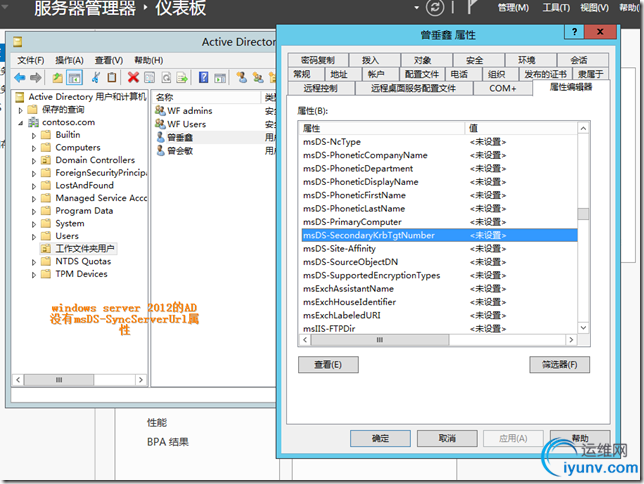This screenshot has width=644, height=484.
Task: Click the contoso.com domain icon
Action: point(33,122)
